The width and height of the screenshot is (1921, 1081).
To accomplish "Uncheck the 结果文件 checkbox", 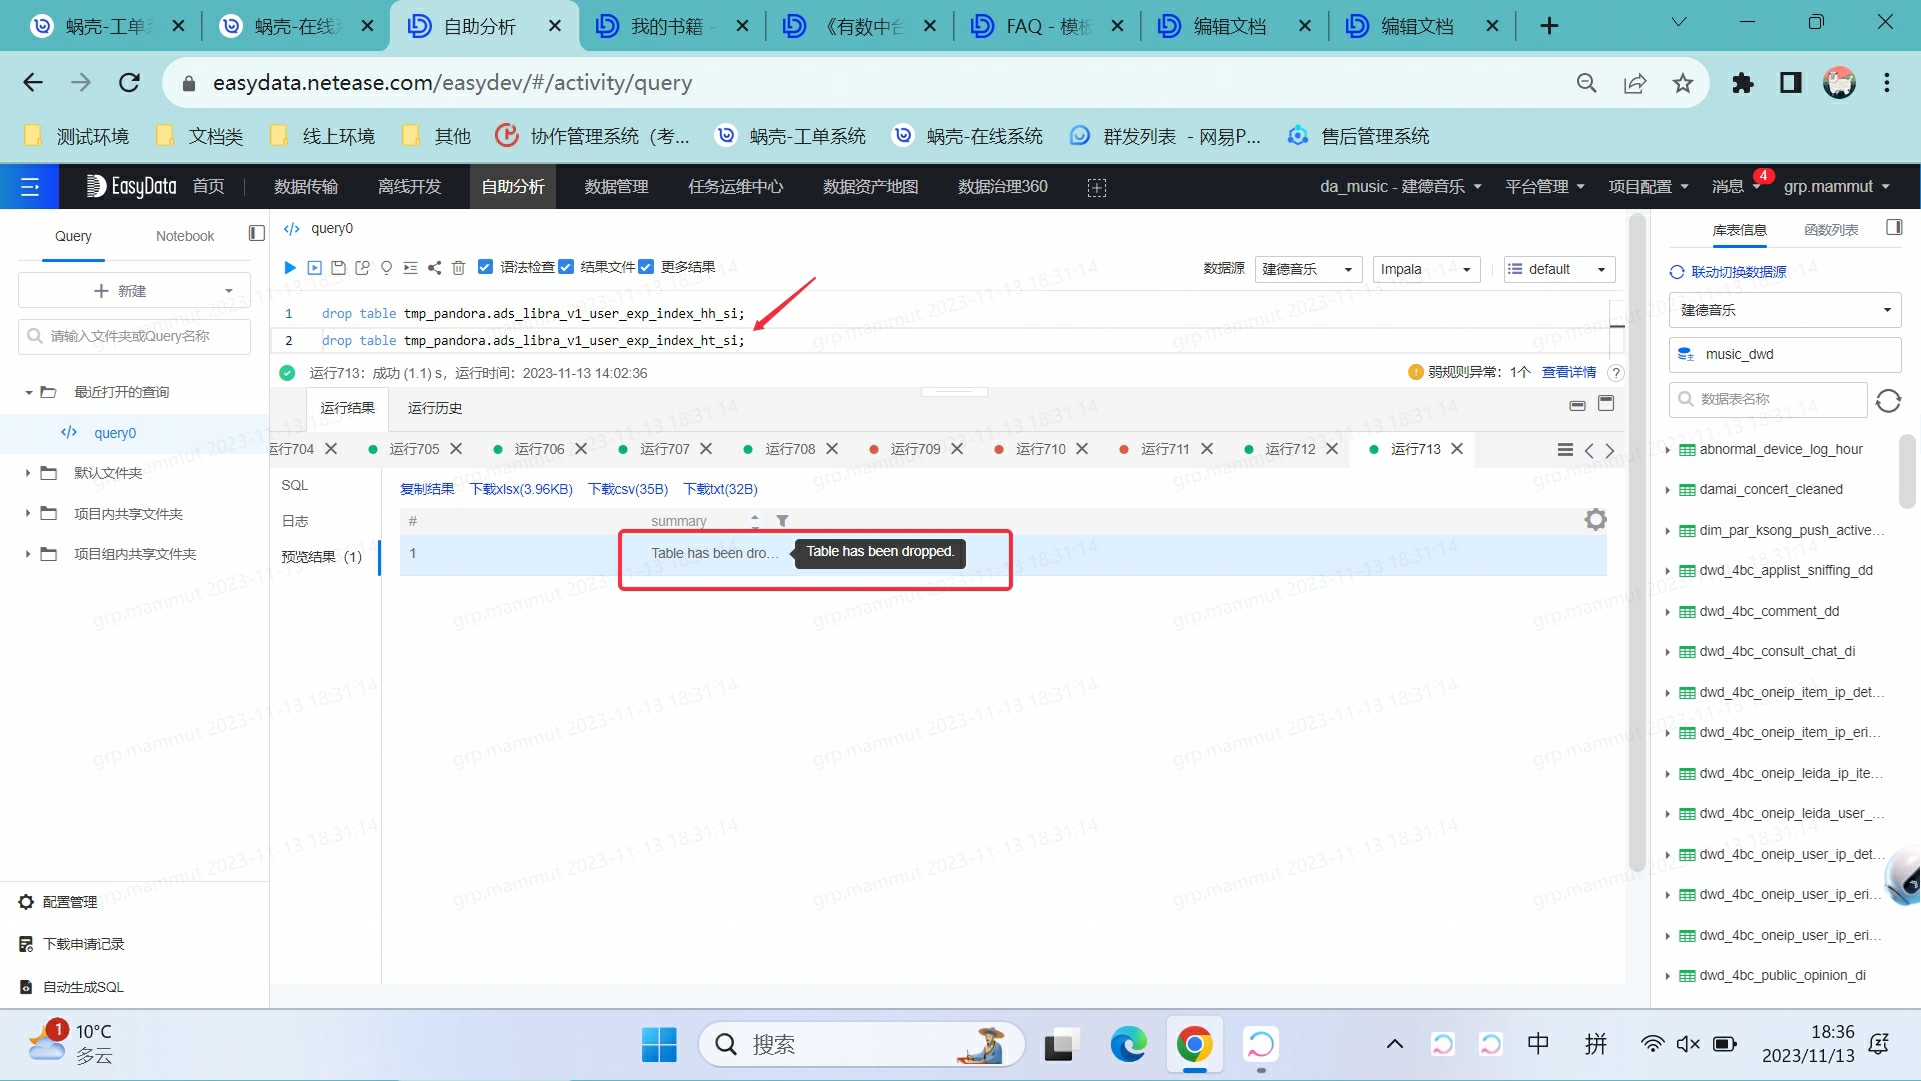I will pos(566,267).
